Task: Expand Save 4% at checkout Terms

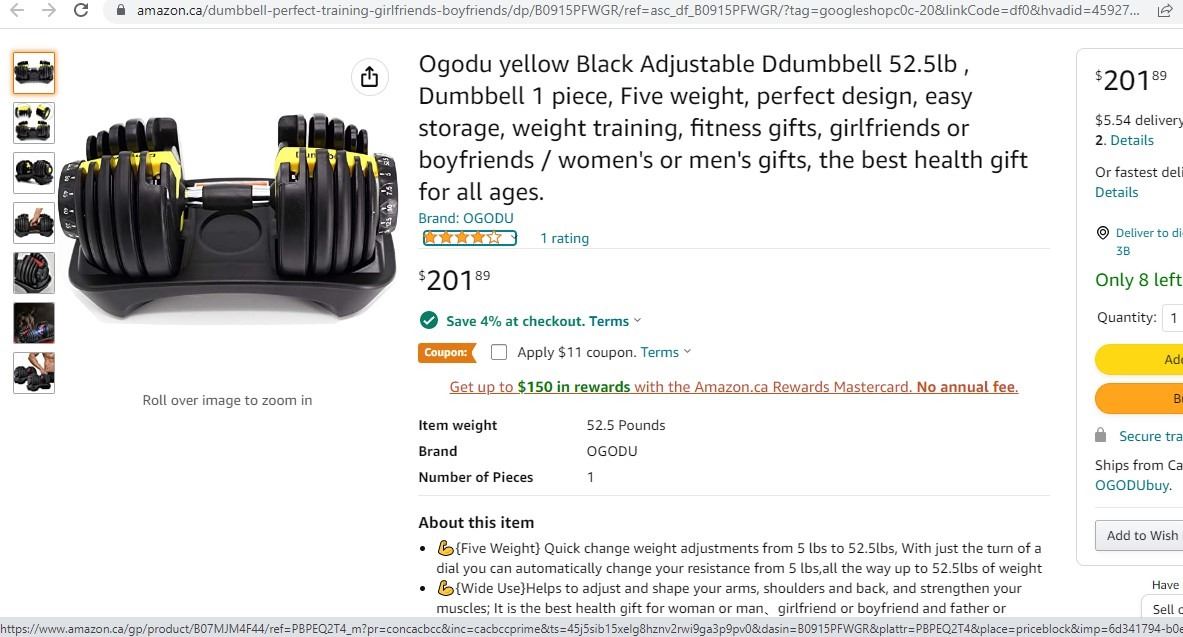Action: coord(614,321)
